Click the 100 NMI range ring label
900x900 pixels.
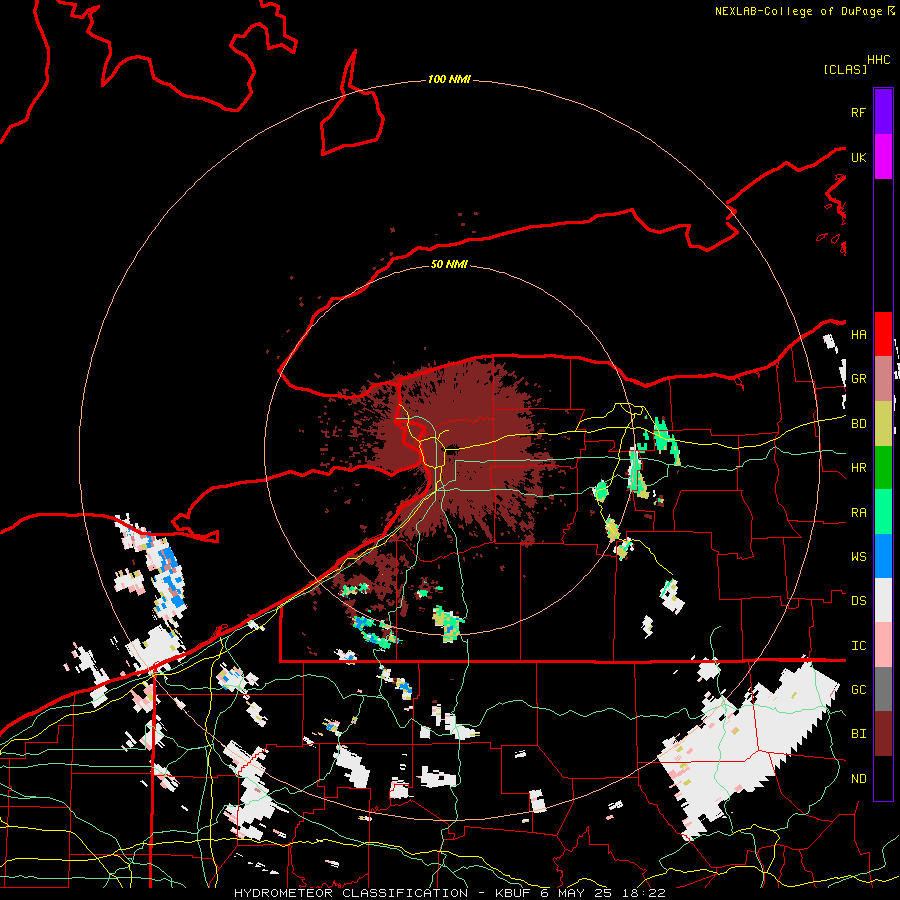point(449,79)
